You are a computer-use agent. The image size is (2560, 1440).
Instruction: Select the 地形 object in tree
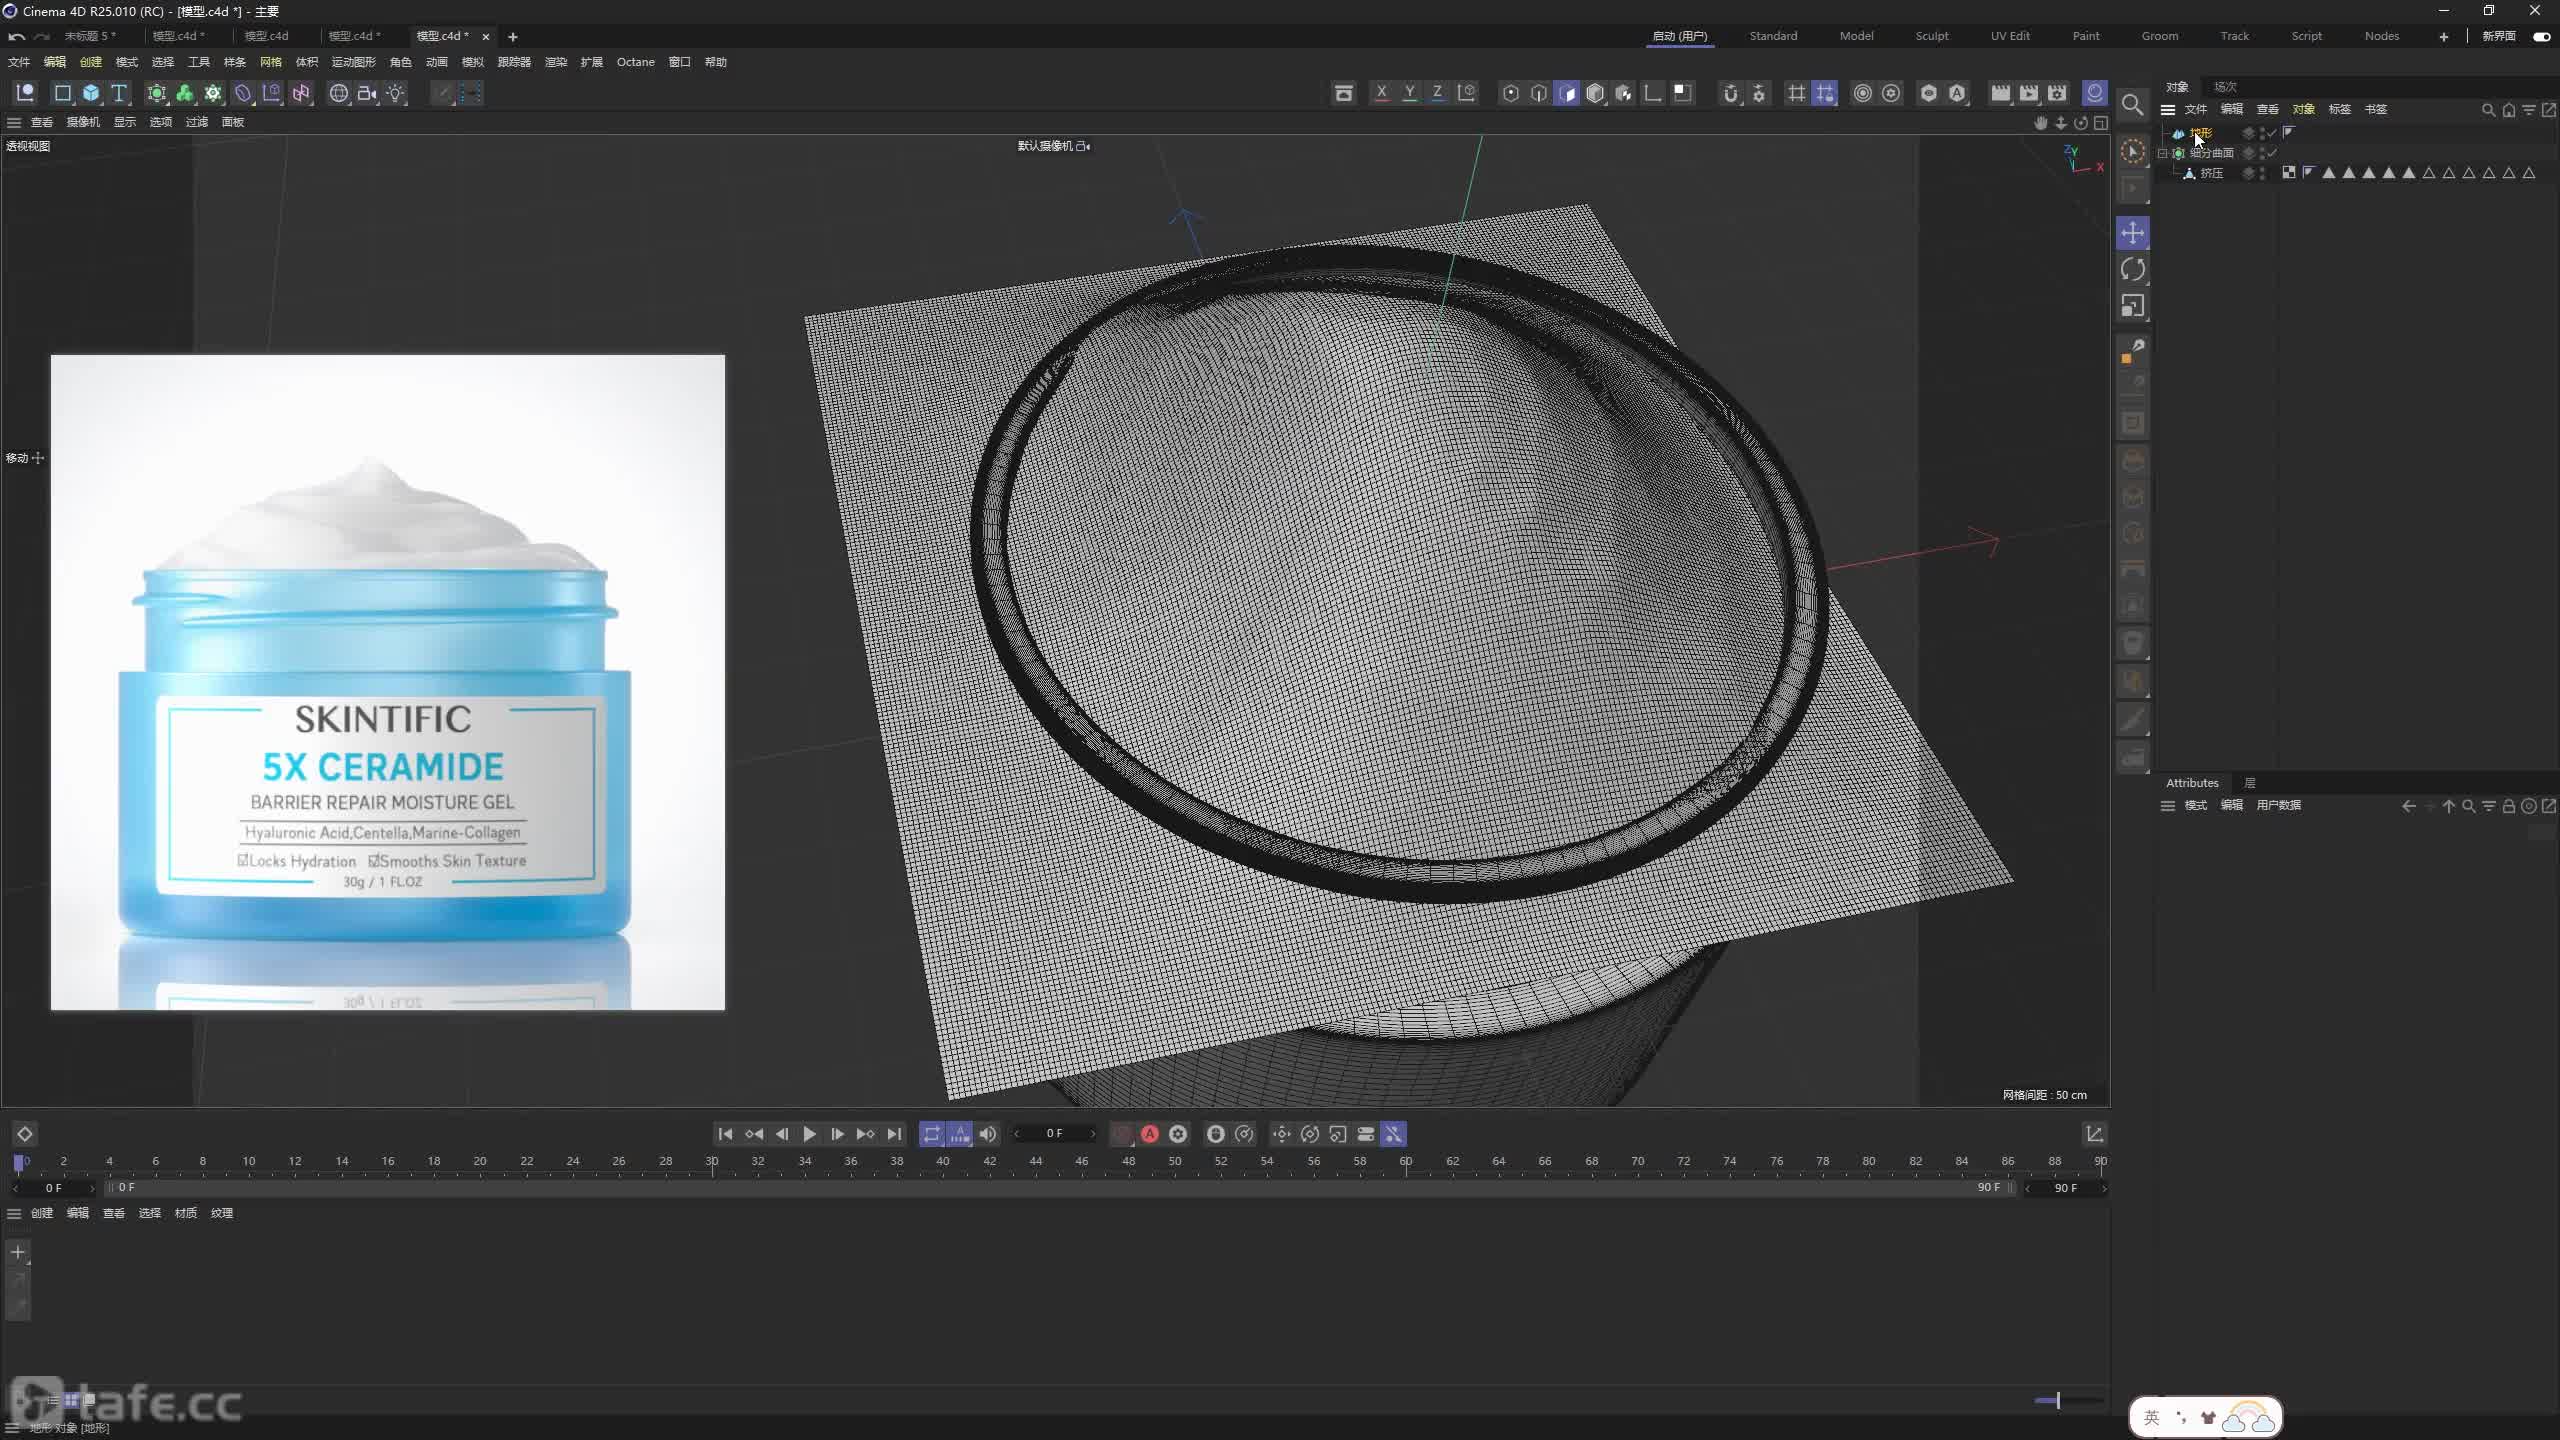[x=2200, y=133]
